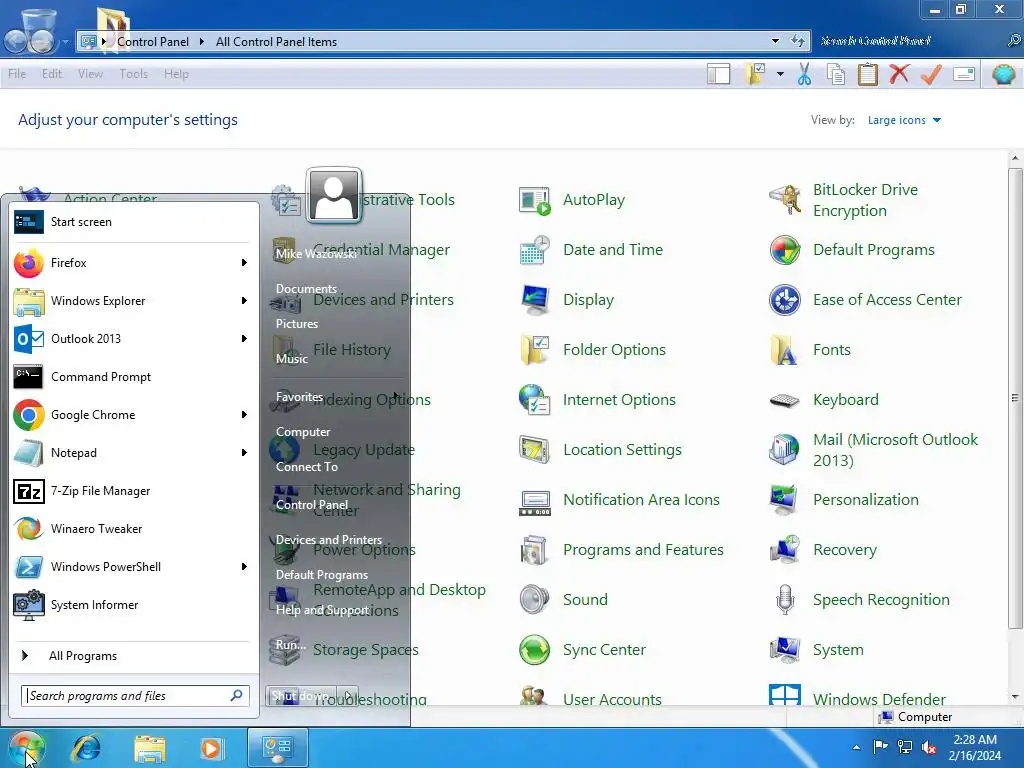Open Ease of Access Center
This screenshot has height=768, width=1024.
[x=865, y=300]
